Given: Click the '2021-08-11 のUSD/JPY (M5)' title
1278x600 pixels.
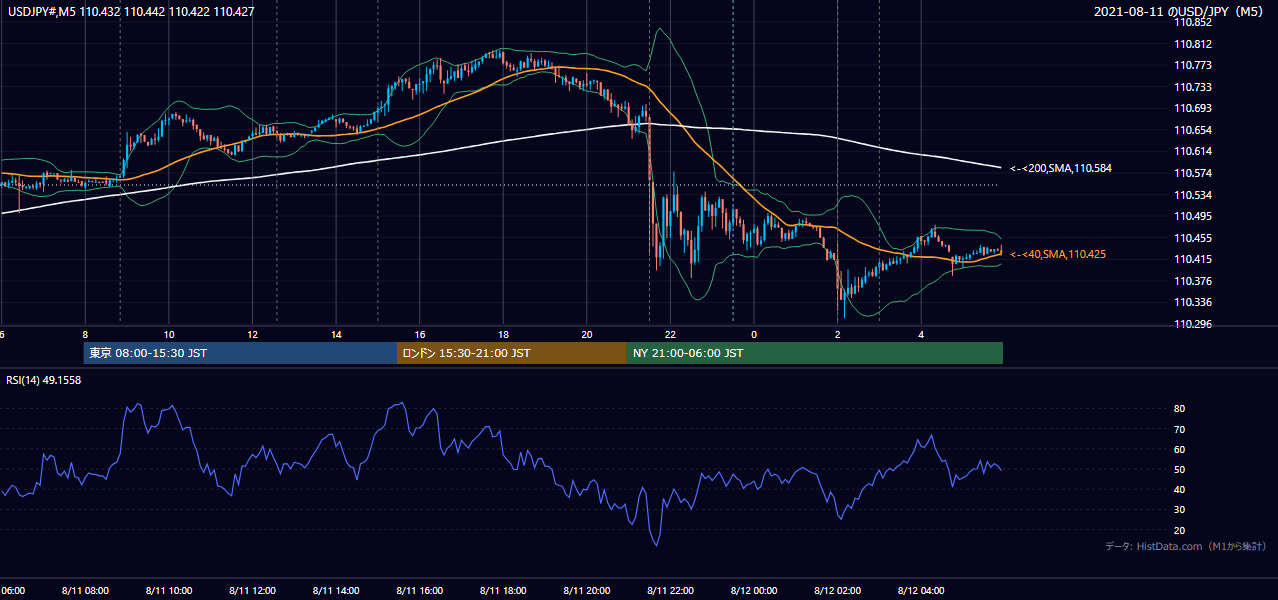Looking at the screenshot, I should [x=1178, y=11].
